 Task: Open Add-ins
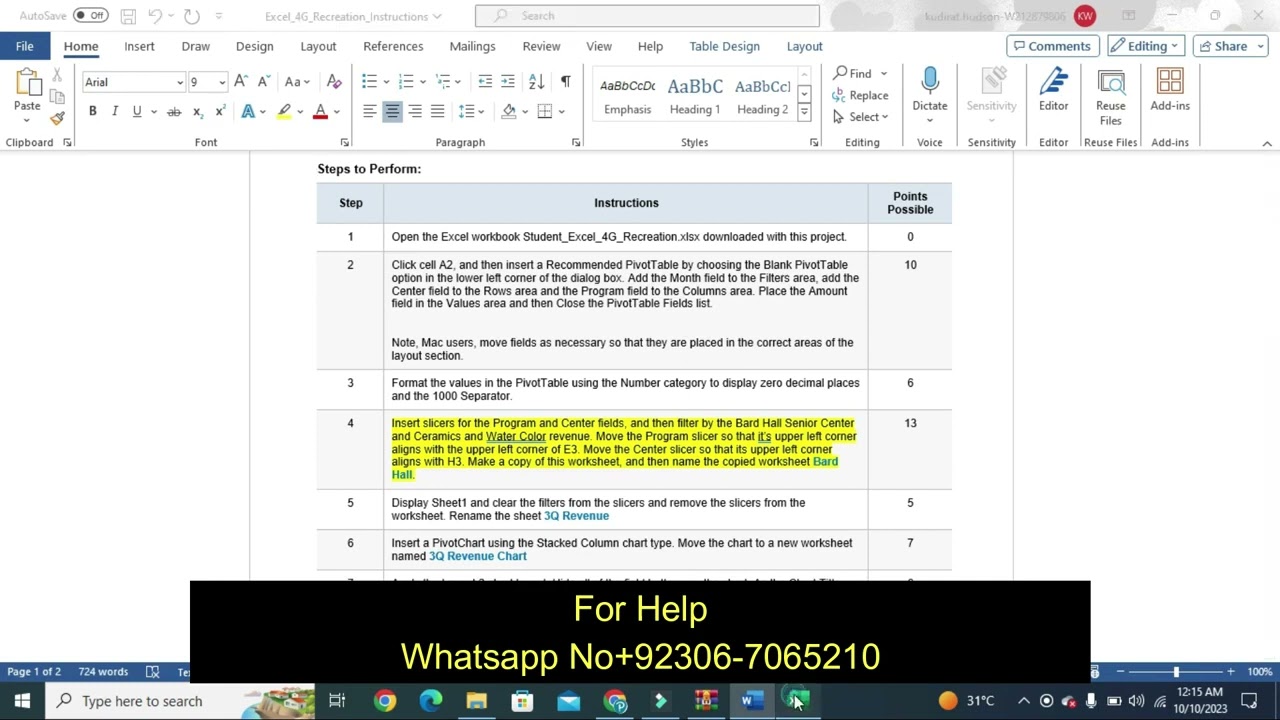tap(1170, 90)
